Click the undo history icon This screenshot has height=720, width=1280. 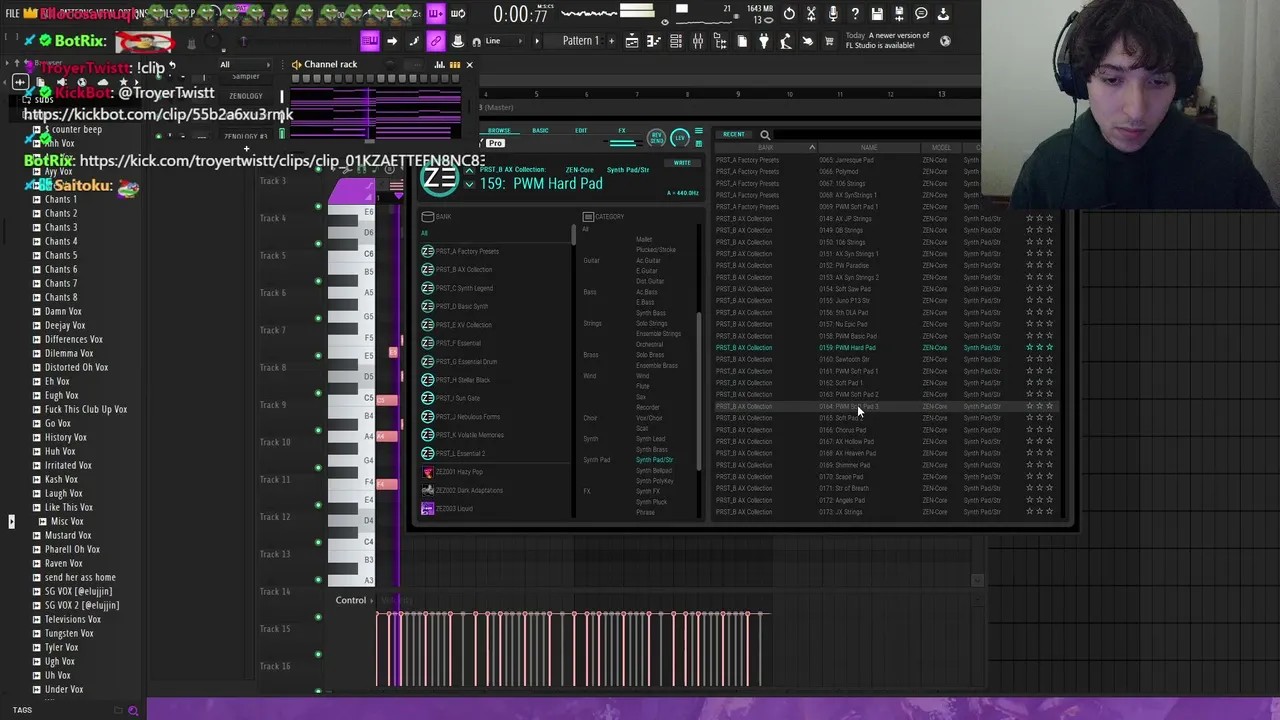789,14
